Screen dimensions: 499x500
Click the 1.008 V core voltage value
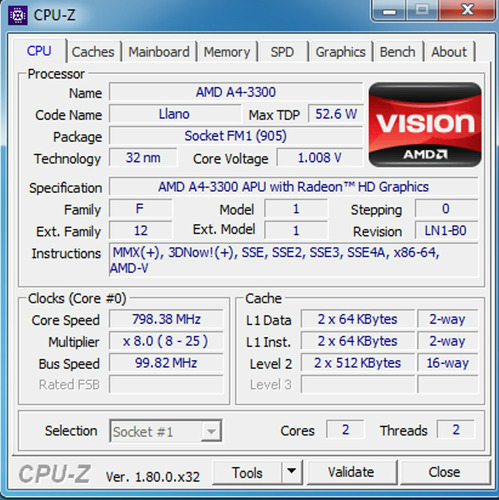(320, 158)
